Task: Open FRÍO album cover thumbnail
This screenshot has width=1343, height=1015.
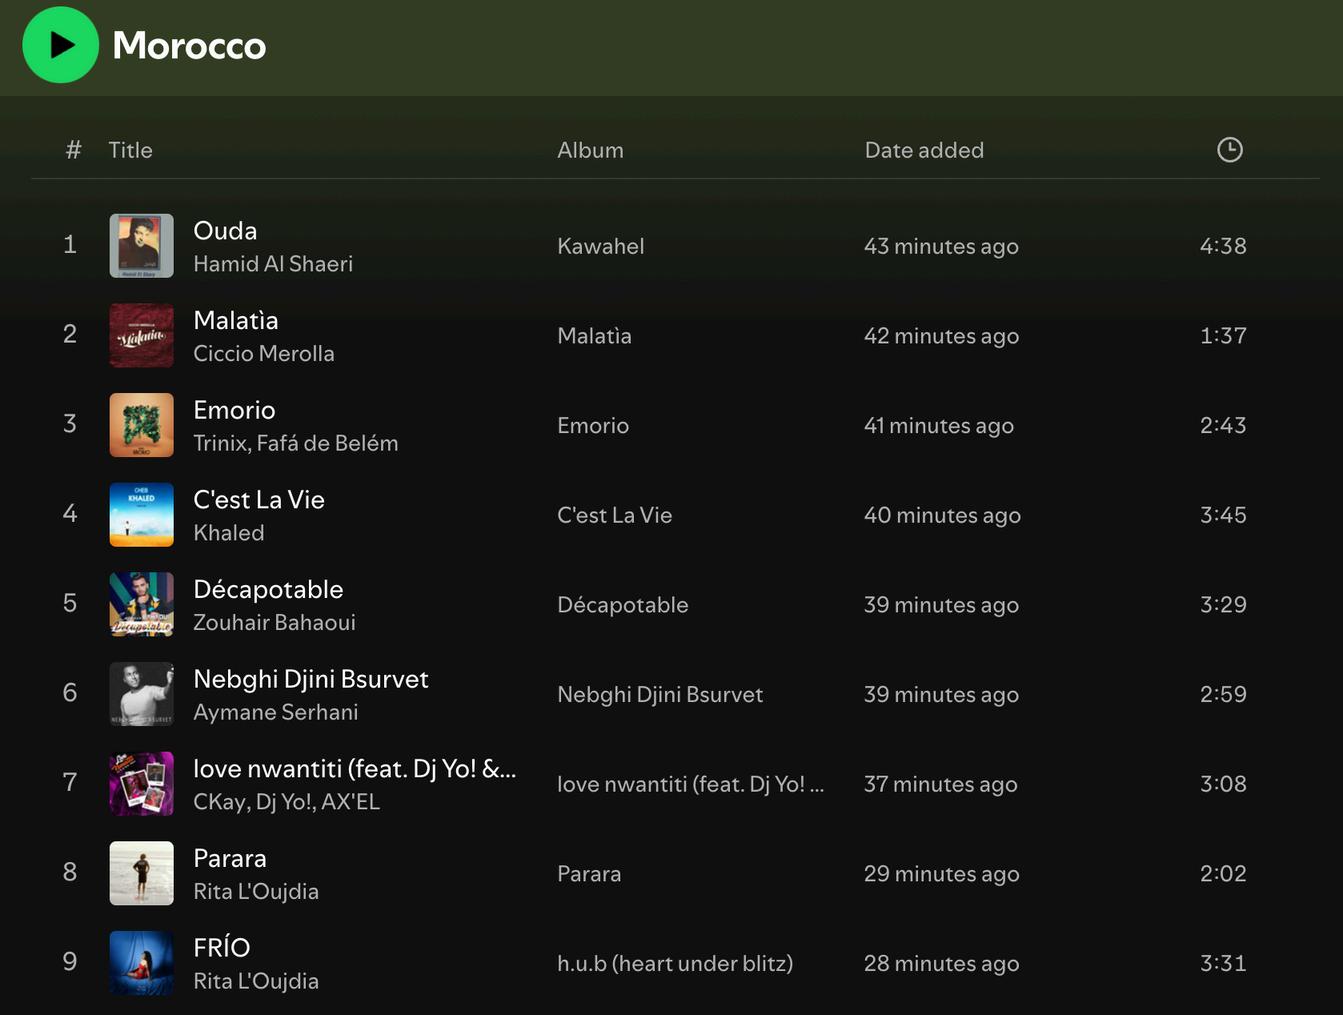Action: click(x=141, y=963)
